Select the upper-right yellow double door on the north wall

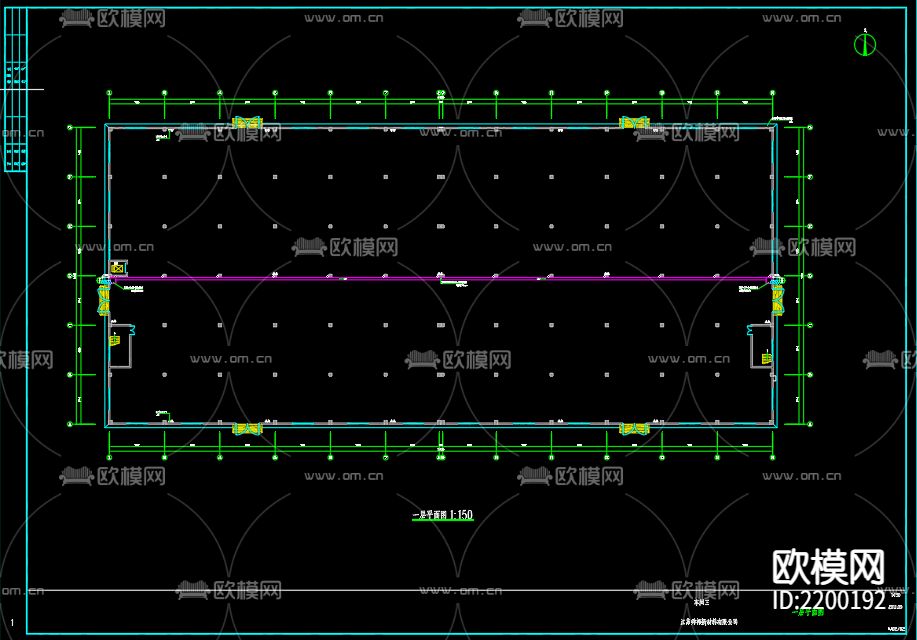coord(635,122)
